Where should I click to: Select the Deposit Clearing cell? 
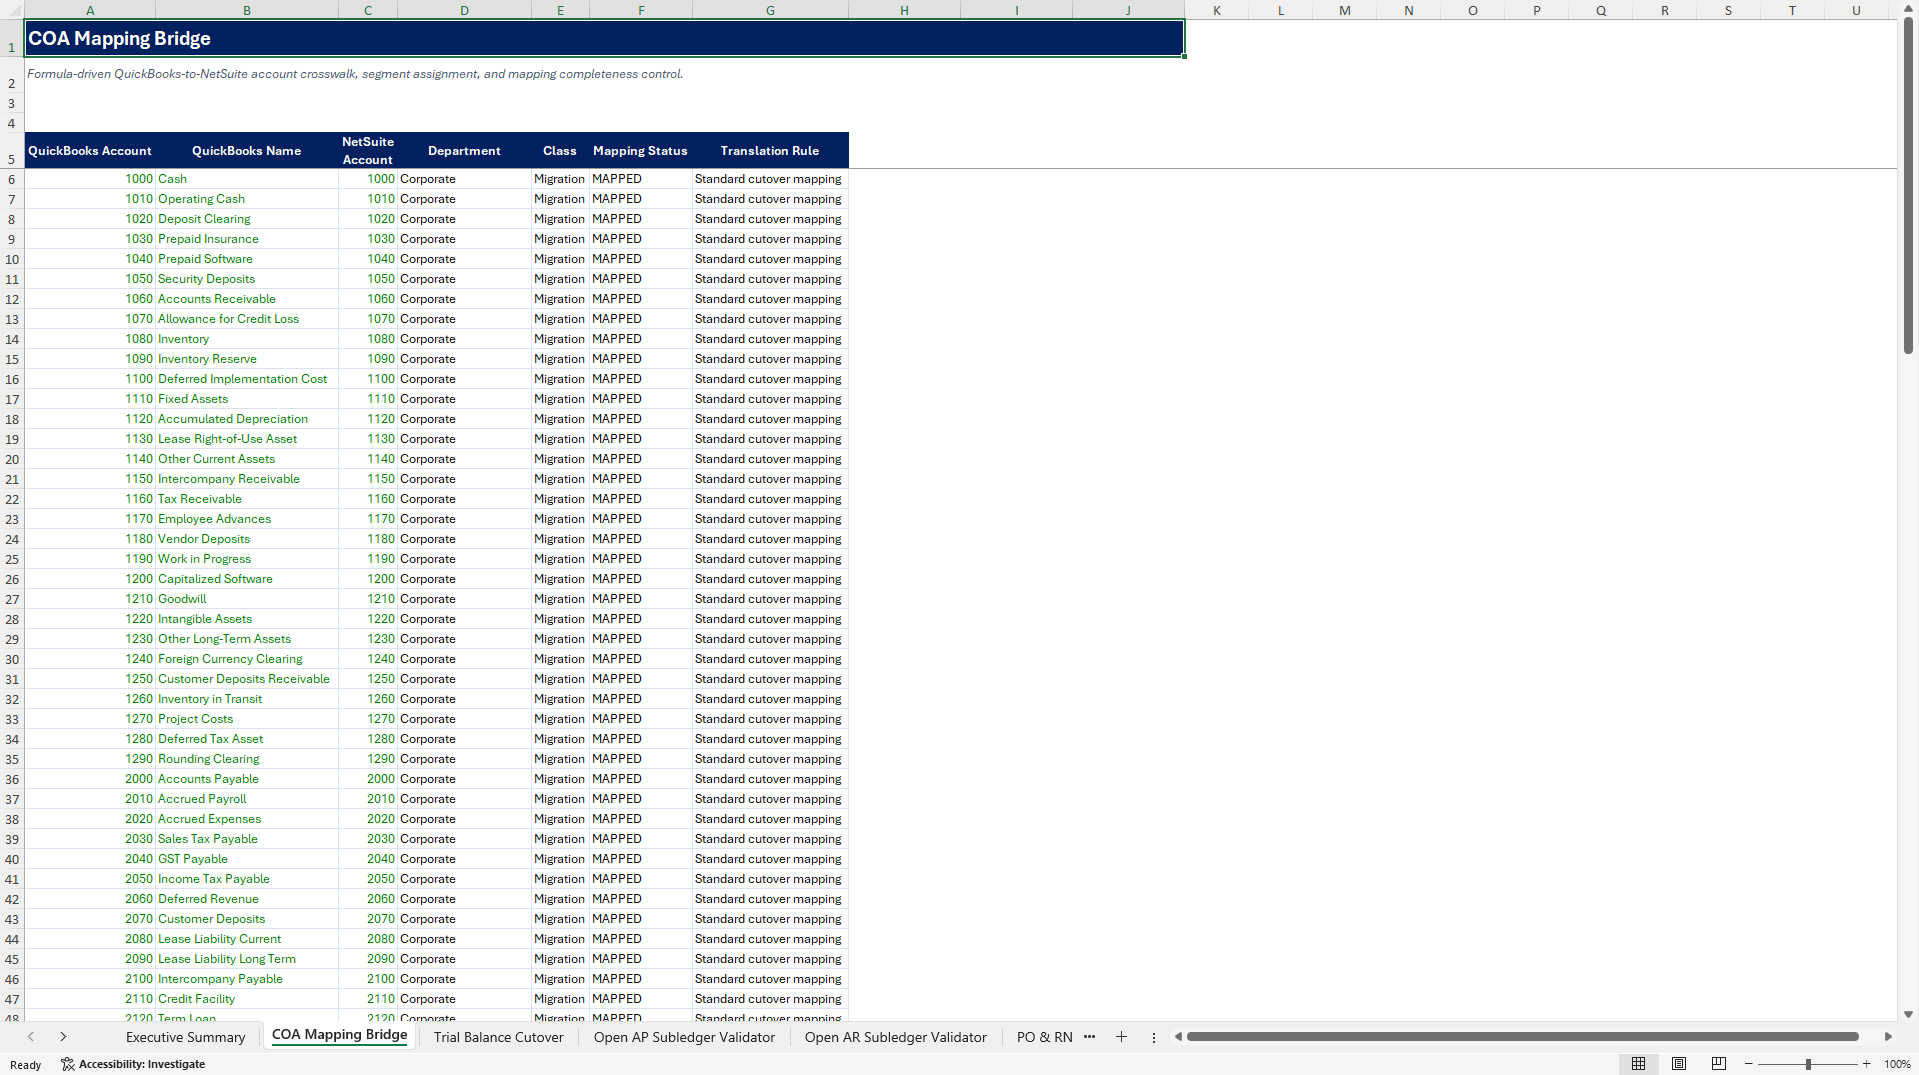(x=246, y=219)
